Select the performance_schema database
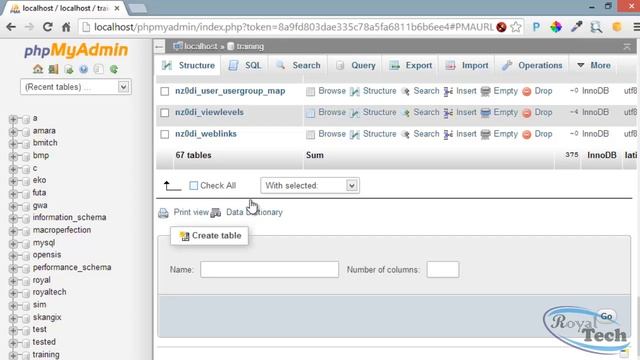The width and height of the screenshot is (640, 360). point(72,267)
